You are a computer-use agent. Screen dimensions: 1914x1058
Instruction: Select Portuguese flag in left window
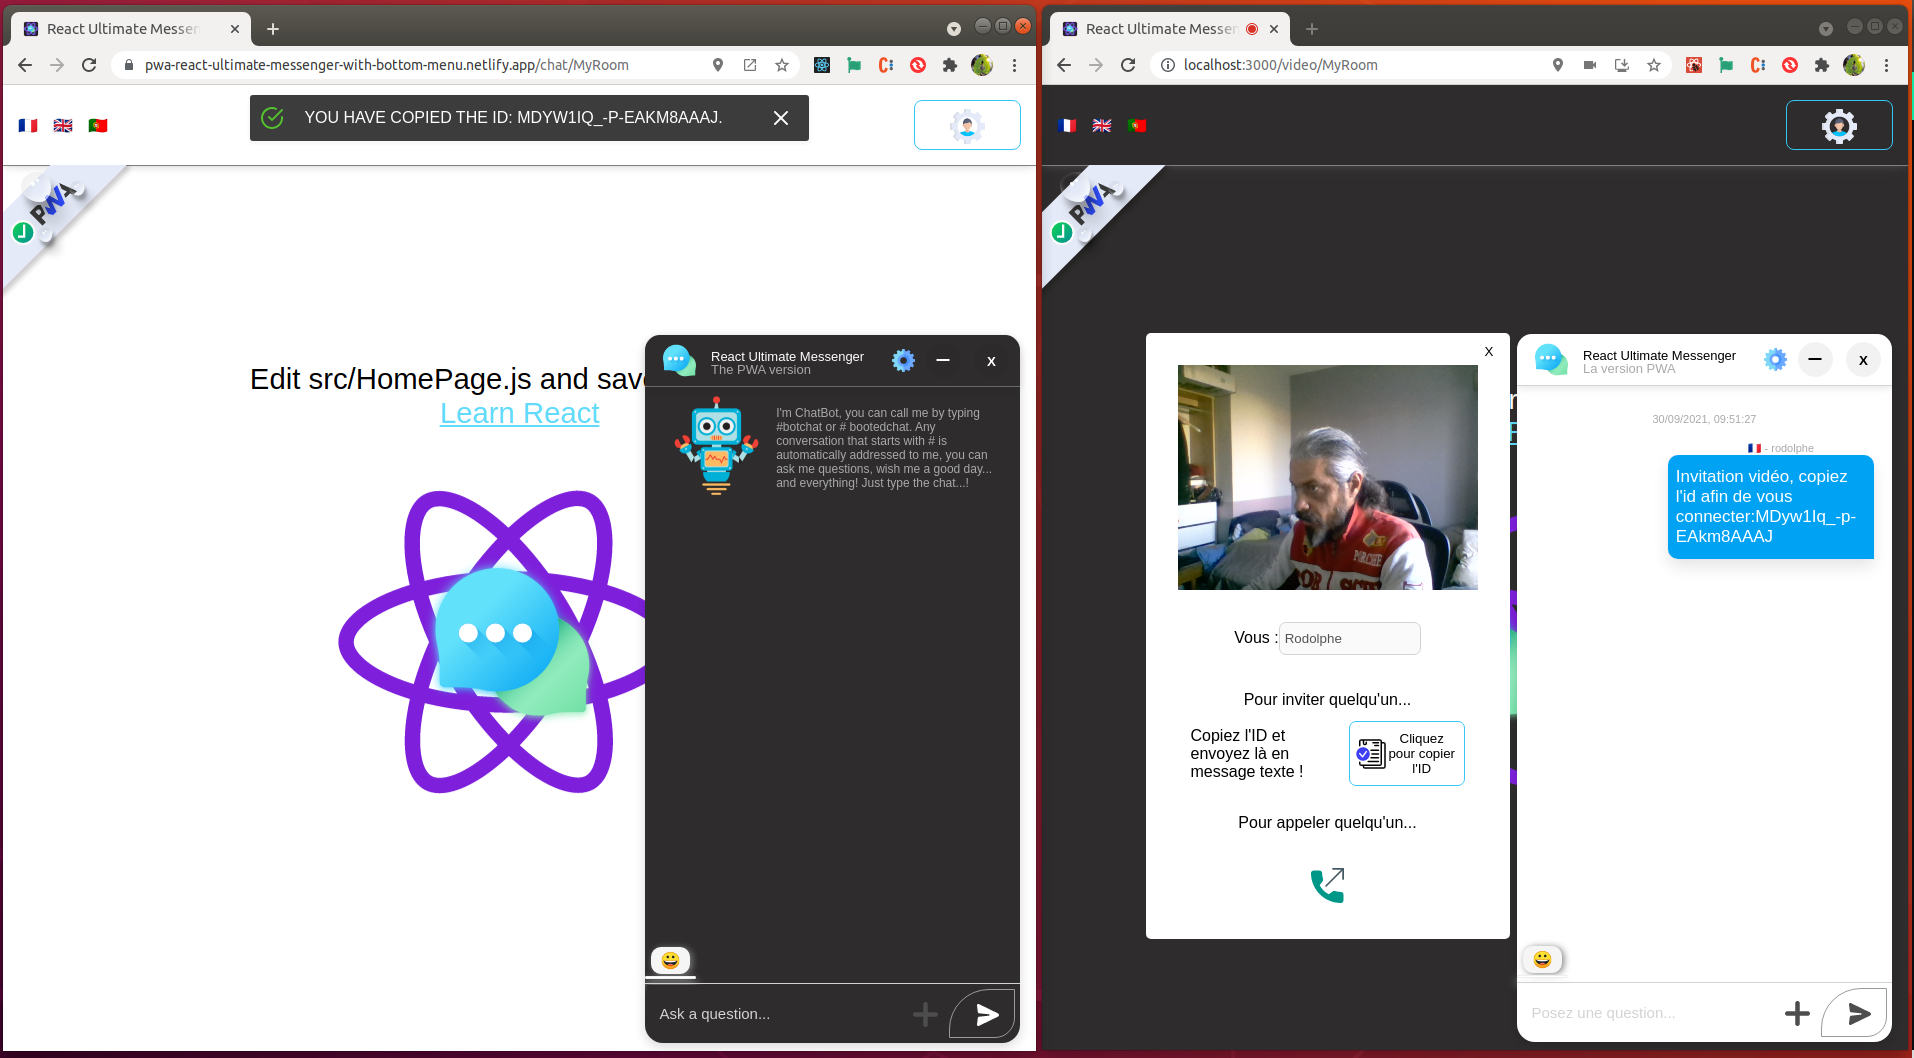(98, 126)
